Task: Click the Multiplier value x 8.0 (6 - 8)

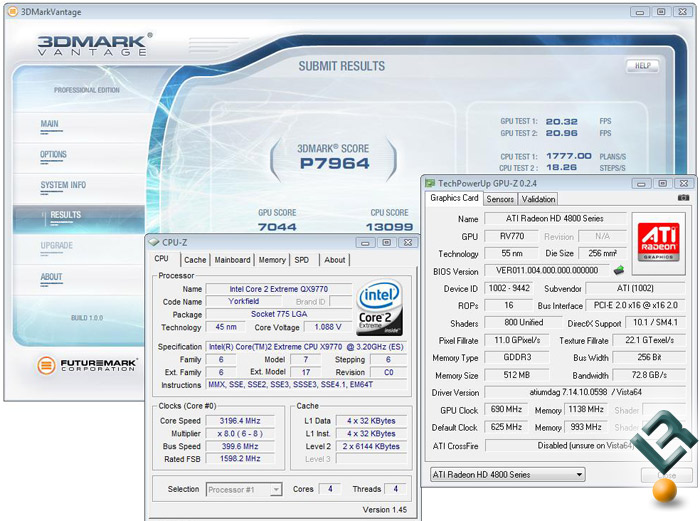Action: [240, 434]
